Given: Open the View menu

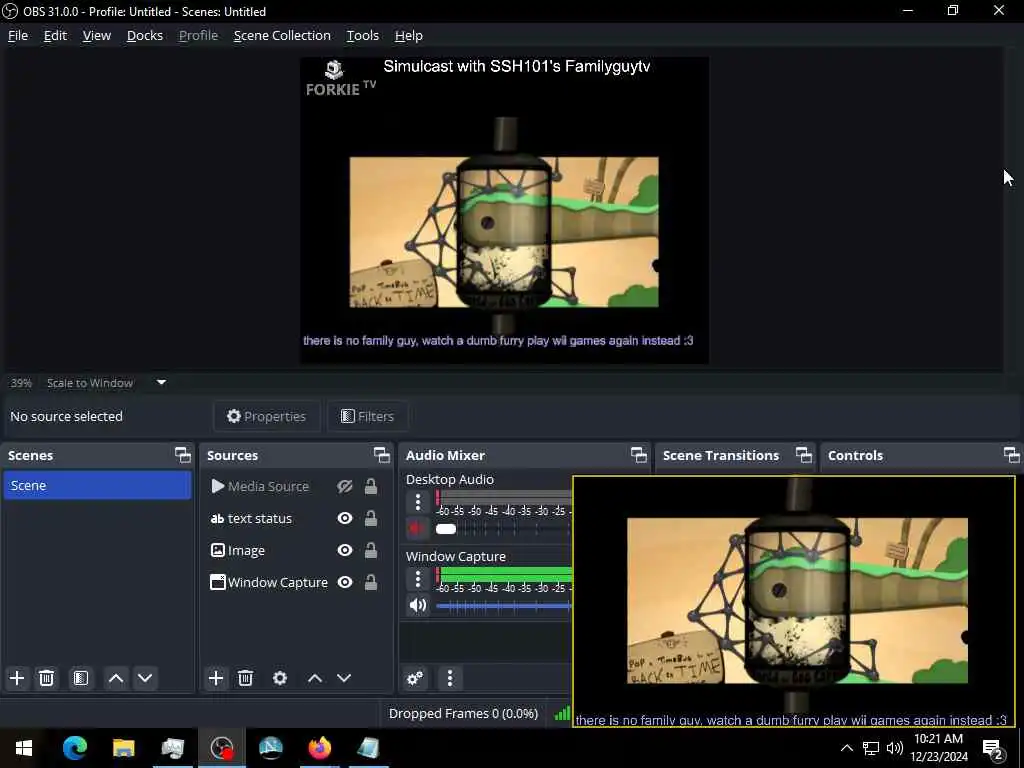Looking at the screenshot, I should pos(97,35).
